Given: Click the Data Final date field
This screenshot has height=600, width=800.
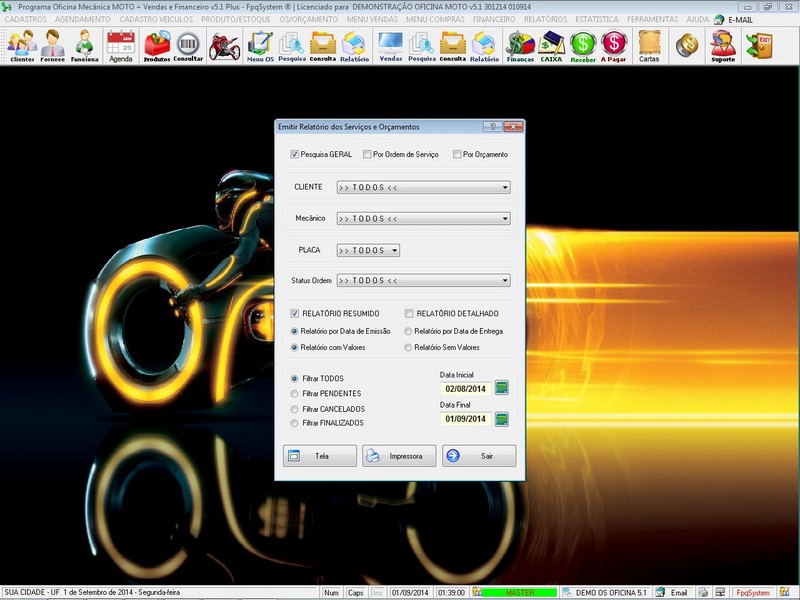Looking at the screenshot, I should point(466,419).
